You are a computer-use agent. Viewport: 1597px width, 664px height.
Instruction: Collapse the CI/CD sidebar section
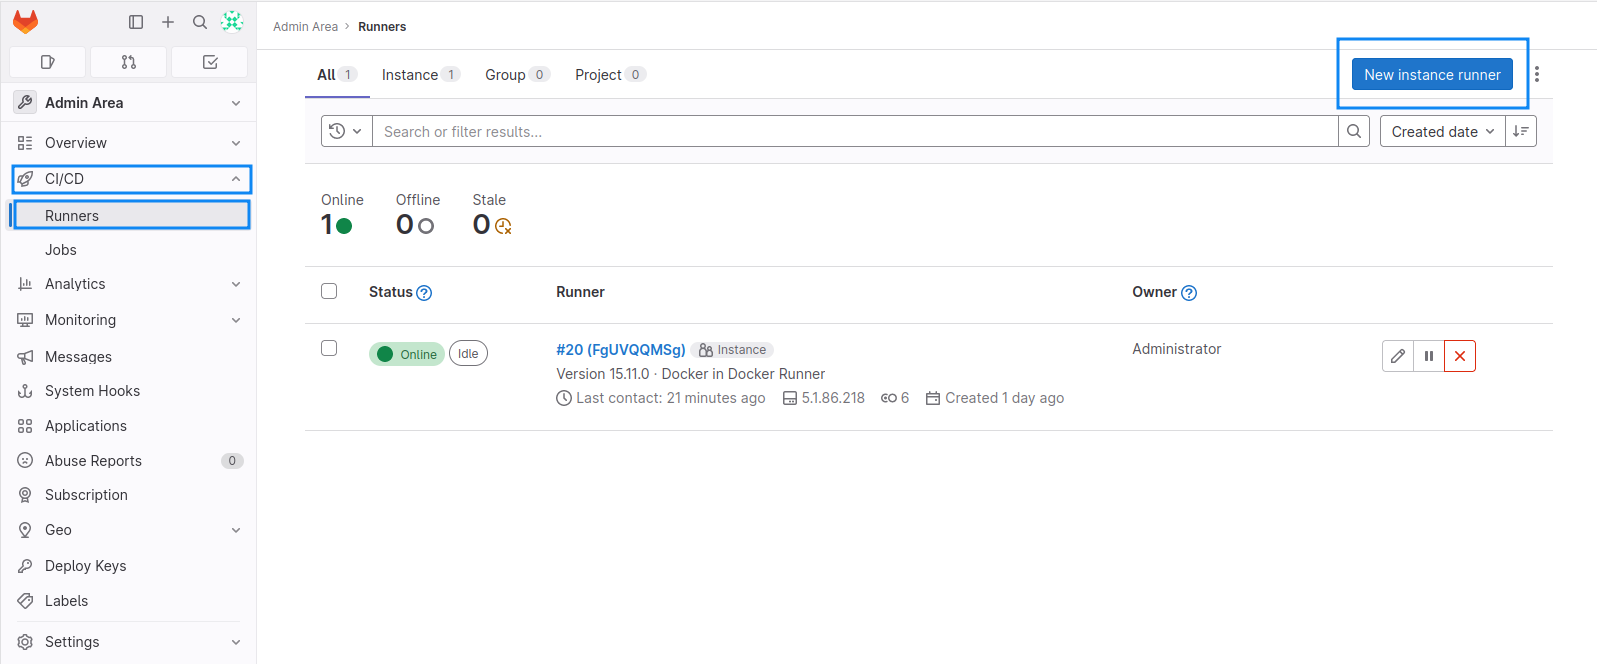pos(131,179)
